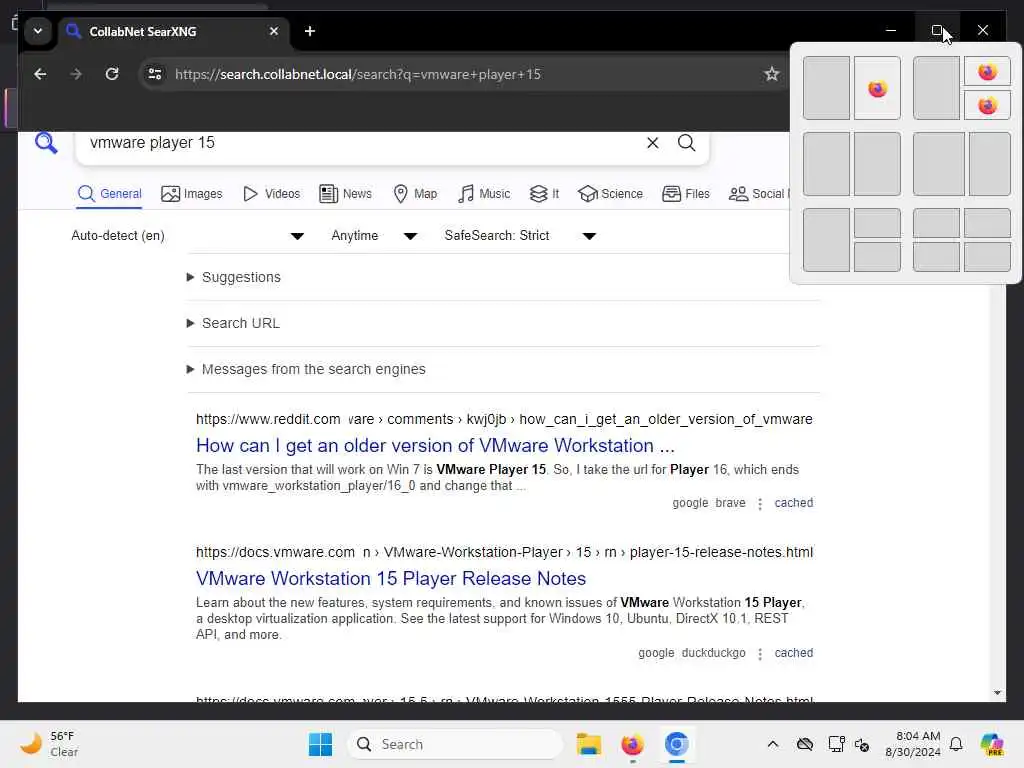Click the taskbar Search box
The width and height of the screenshot is (1024, 768).
tap(455, 744)
